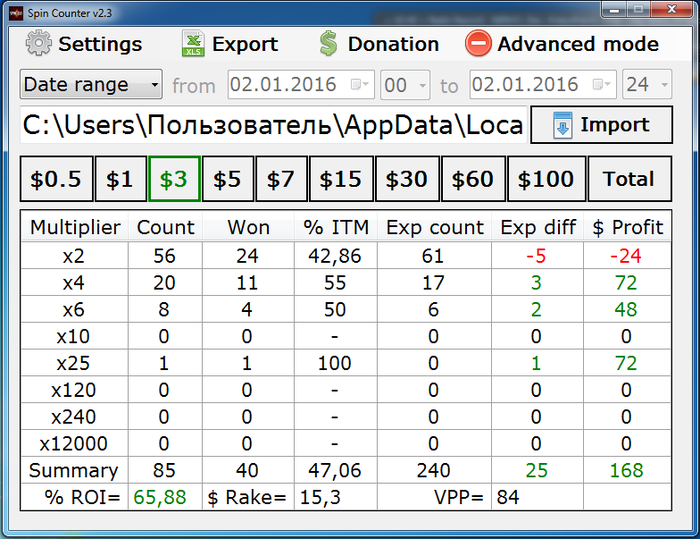The height and width of the screenshot is (539, 700).
Task: Select the x4 multiplier row label
Action: click(74, 283)
